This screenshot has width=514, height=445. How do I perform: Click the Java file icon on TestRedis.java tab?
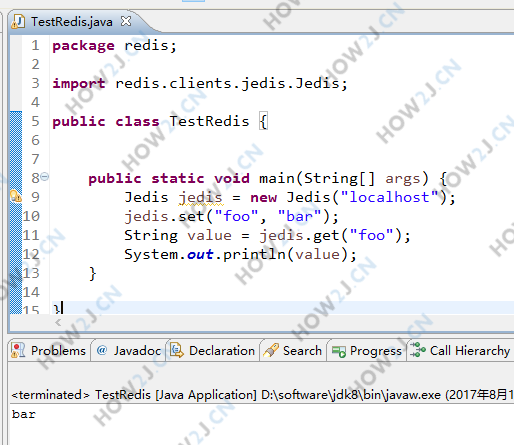click(18, 22)
